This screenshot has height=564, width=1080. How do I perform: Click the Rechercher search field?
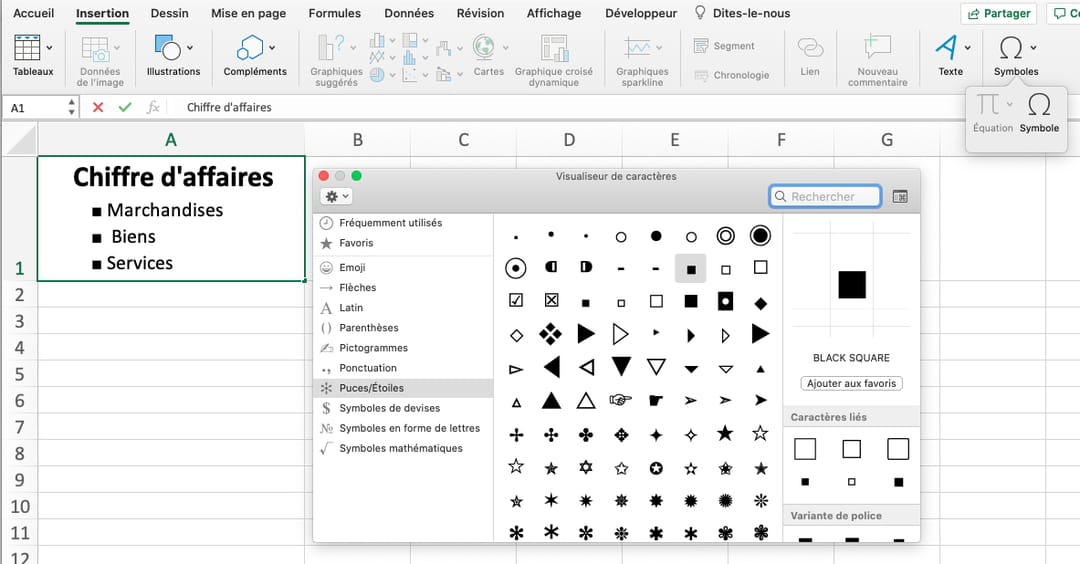[x=825, y=196]
